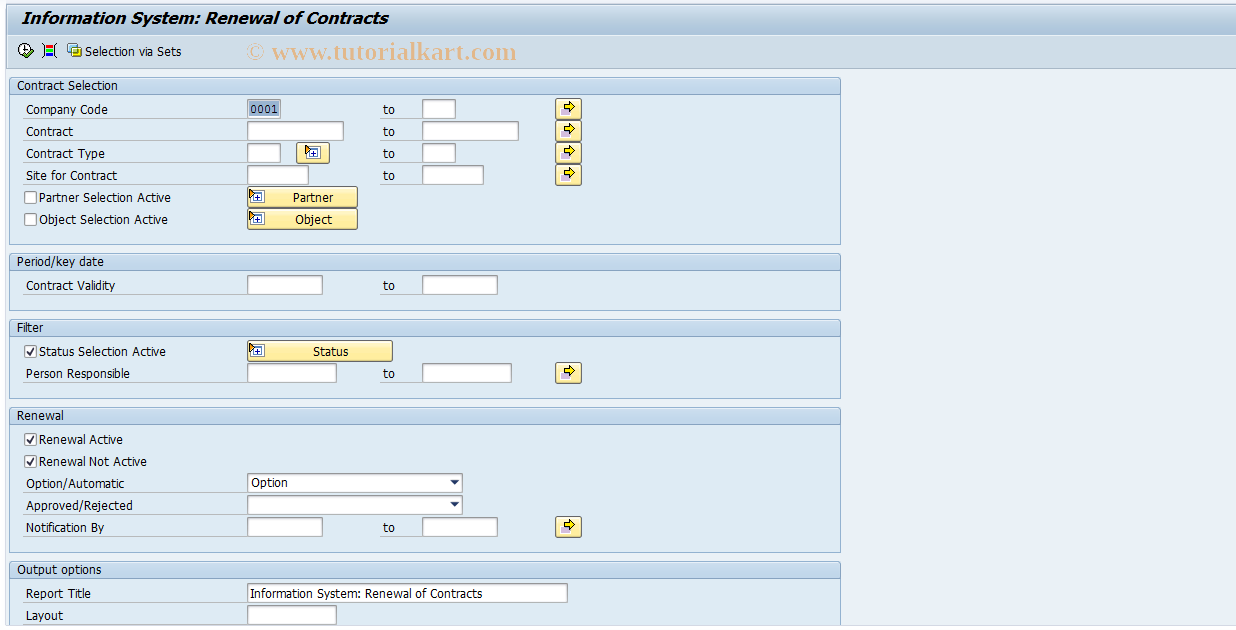Click the Company Code from field
The image size is (1236, 630).
click(x=264, y=109)
